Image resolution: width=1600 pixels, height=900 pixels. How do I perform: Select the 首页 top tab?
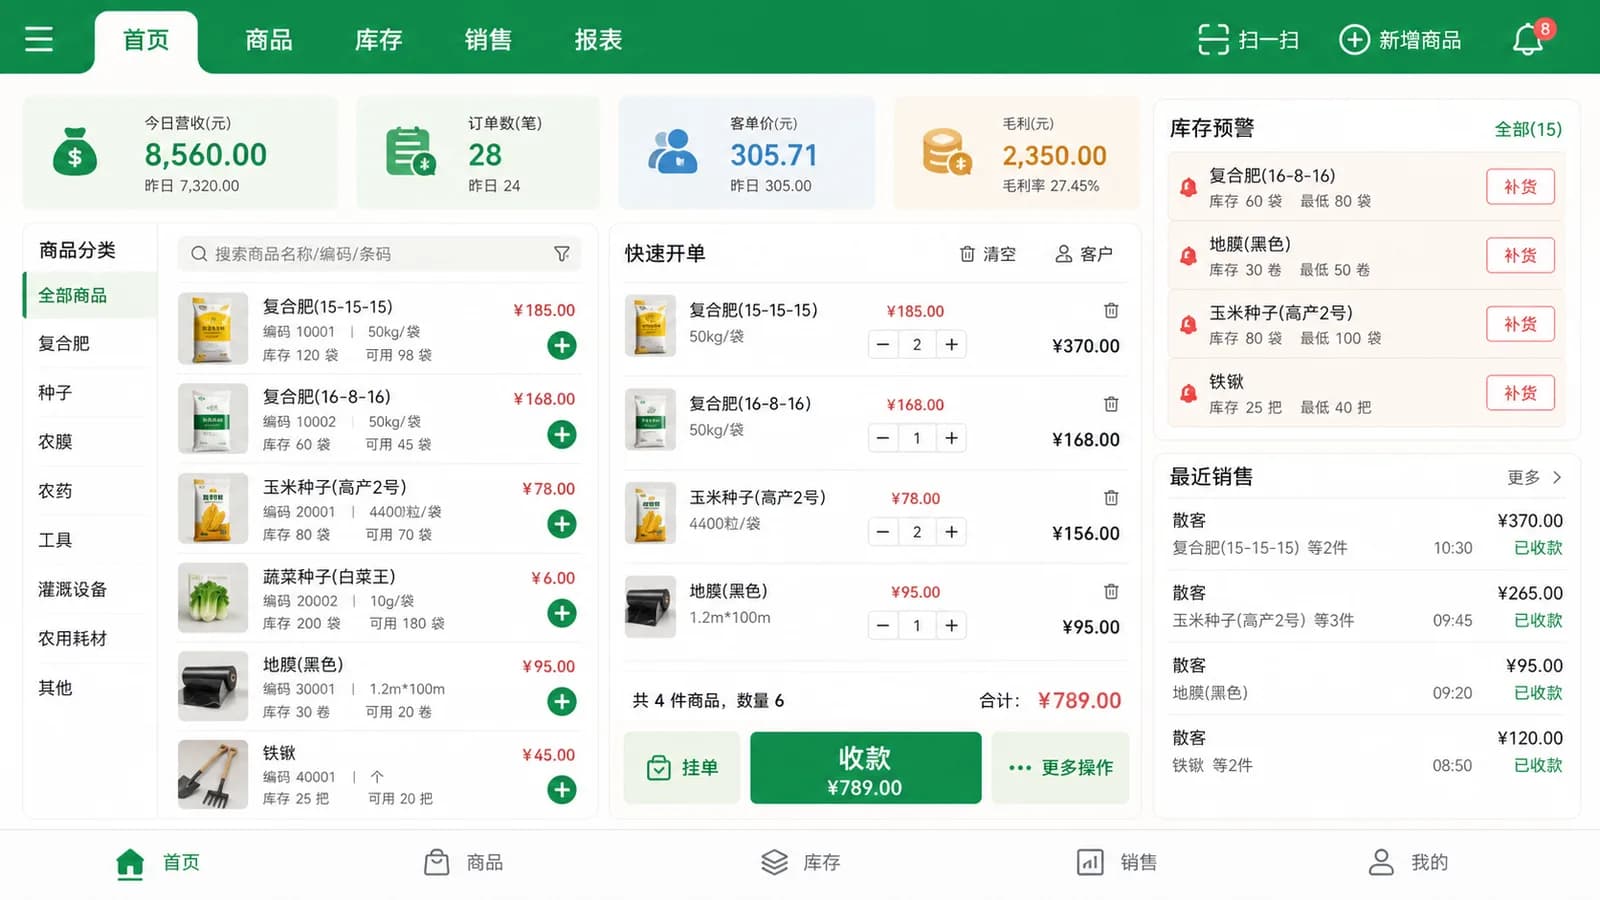[146, 41]
